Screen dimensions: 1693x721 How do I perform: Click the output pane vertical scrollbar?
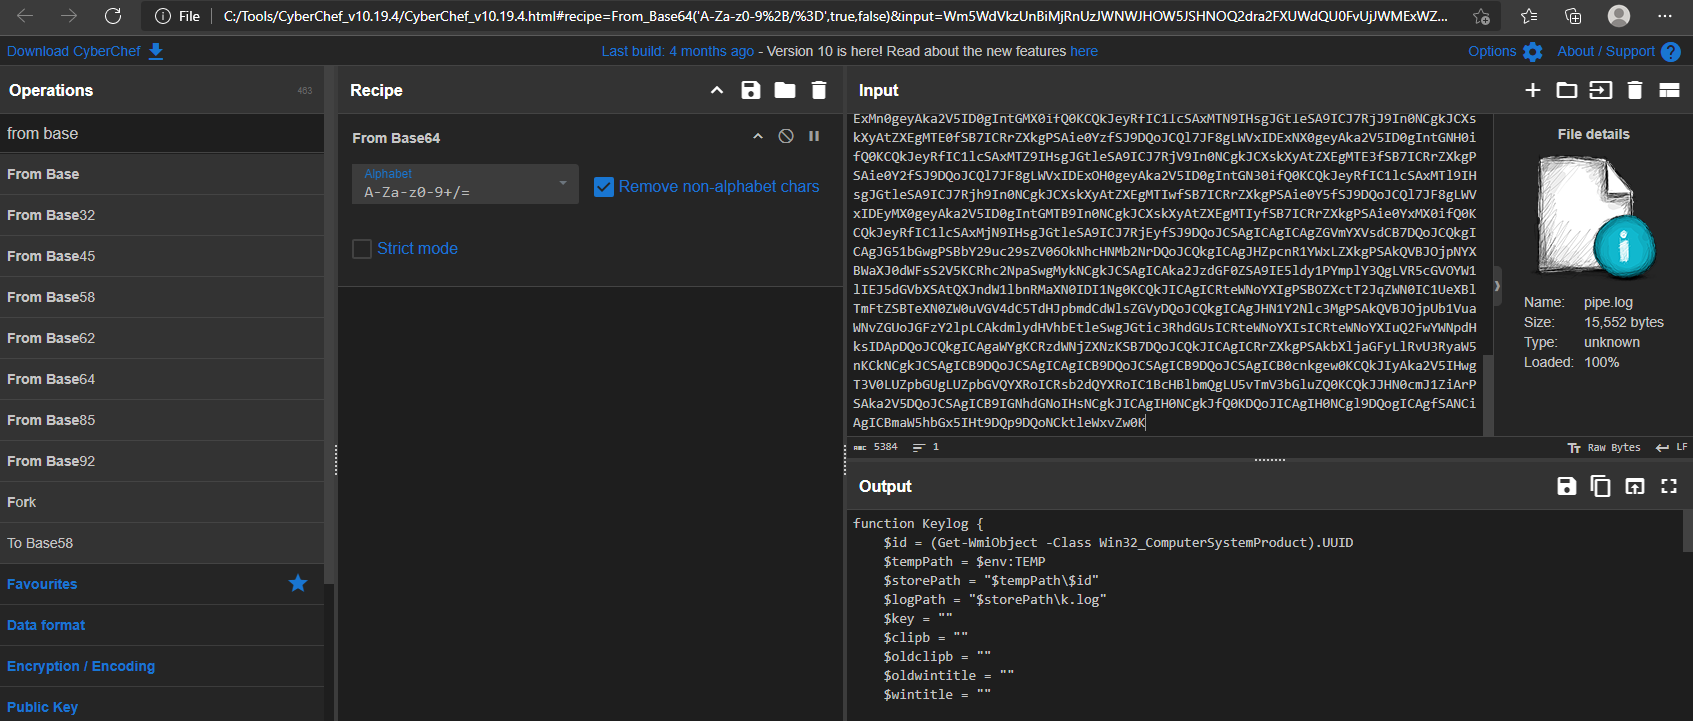point(1688,531)
